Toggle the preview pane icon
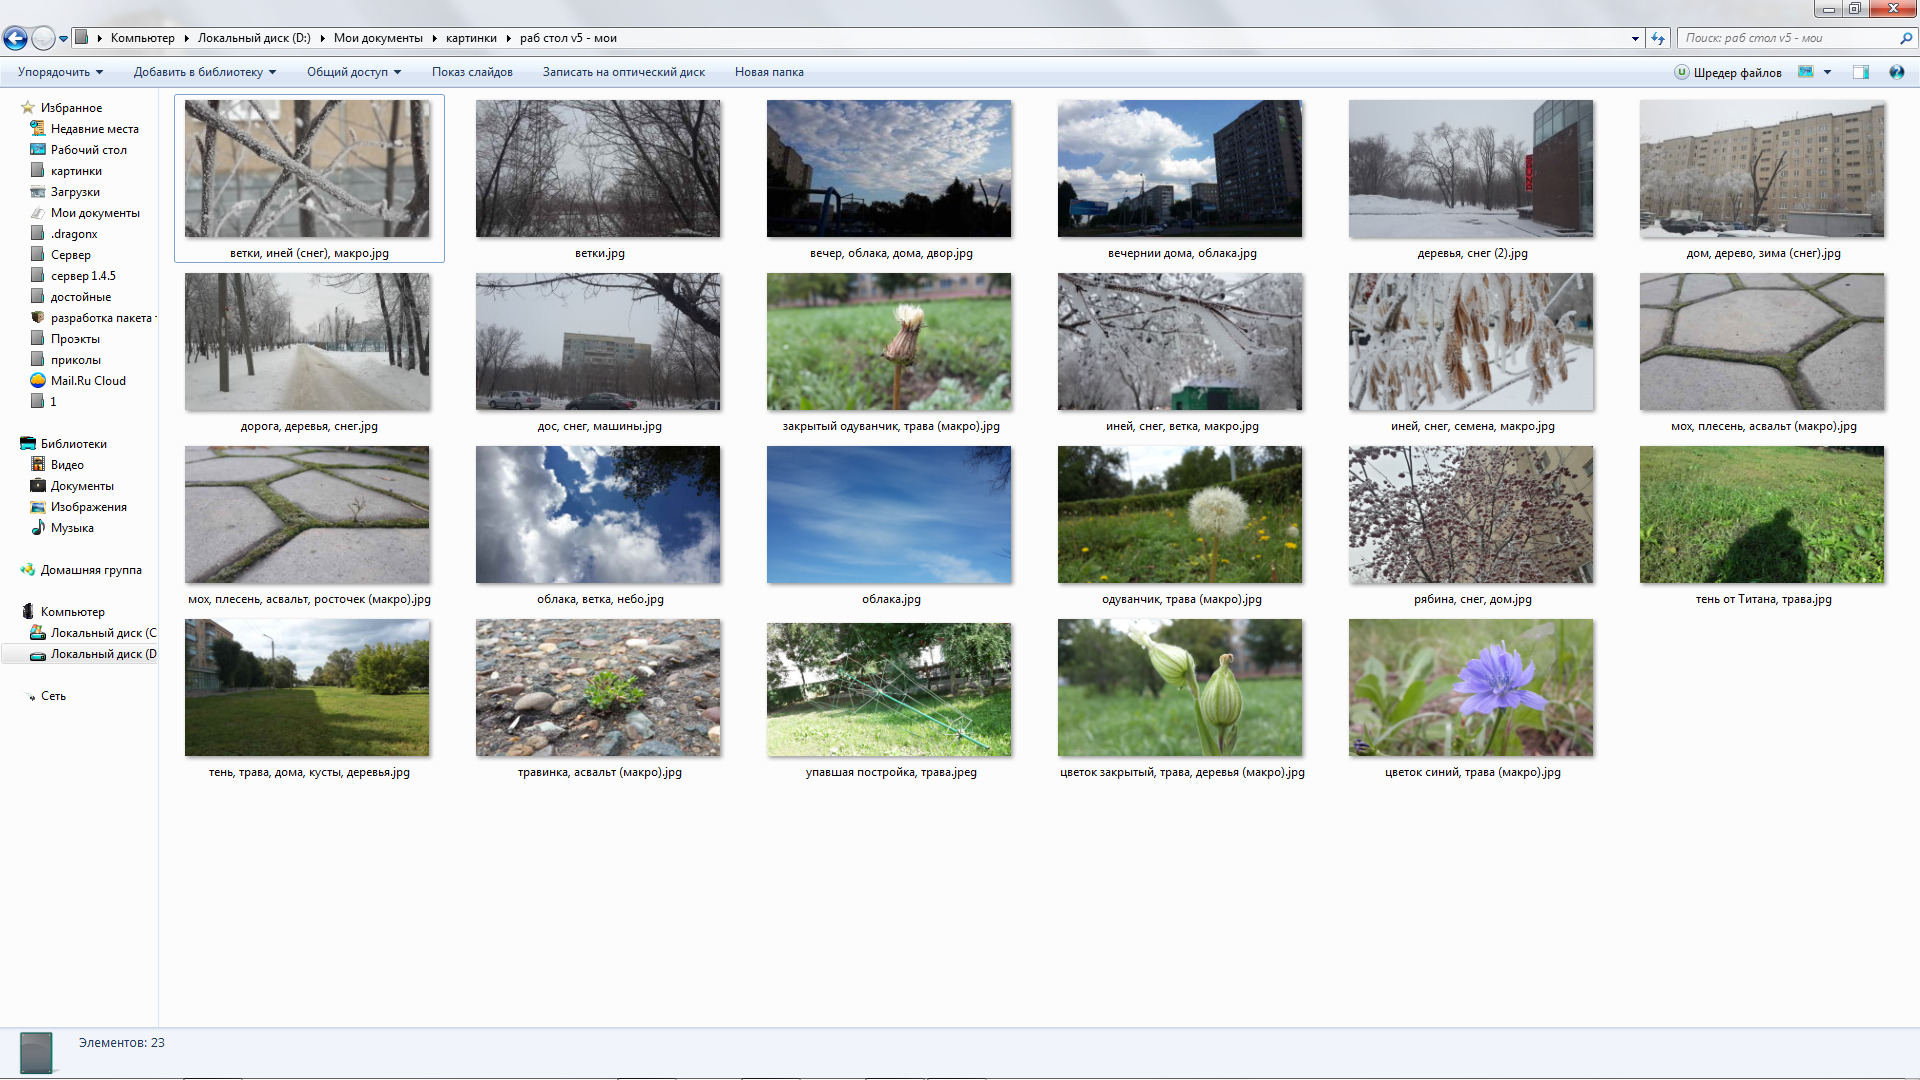 [1860, 72]
